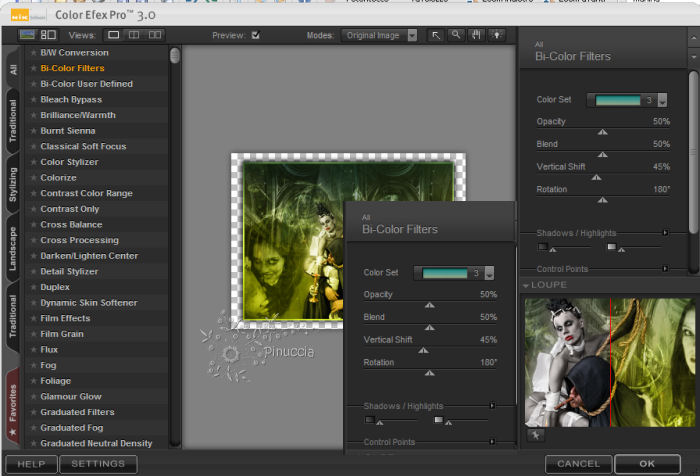Toggle the Preview checkbox
Viewport: 700px width, 476px height.
(256, 36)
